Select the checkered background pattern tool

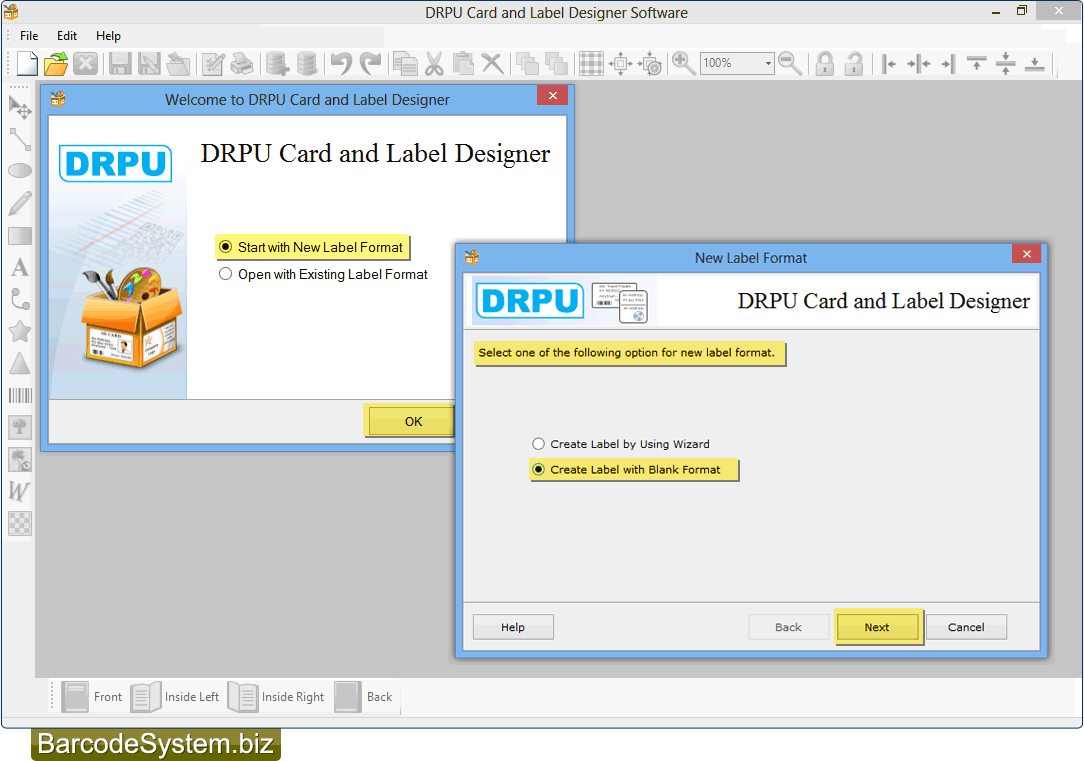click(x=19, y=523)
